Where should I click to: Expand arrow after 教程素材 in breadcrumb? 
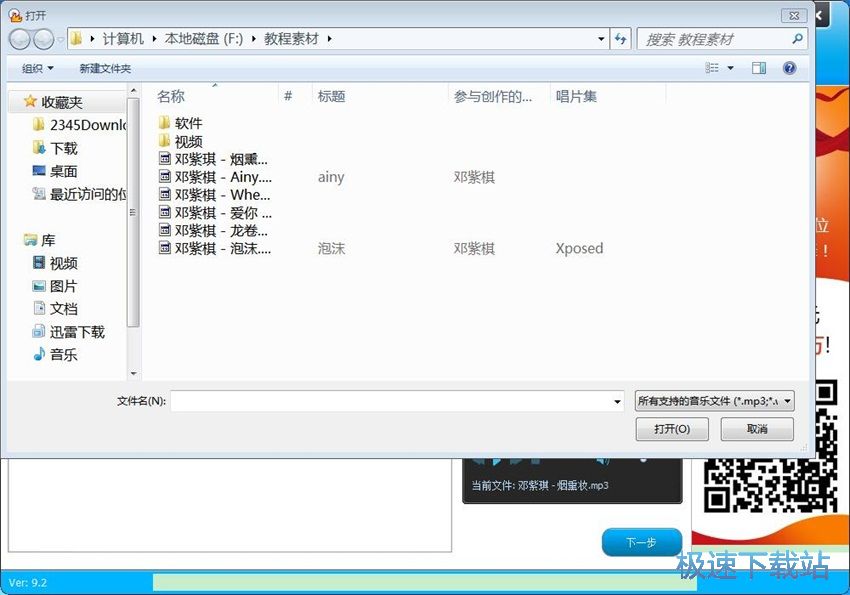tap(329, 39)
